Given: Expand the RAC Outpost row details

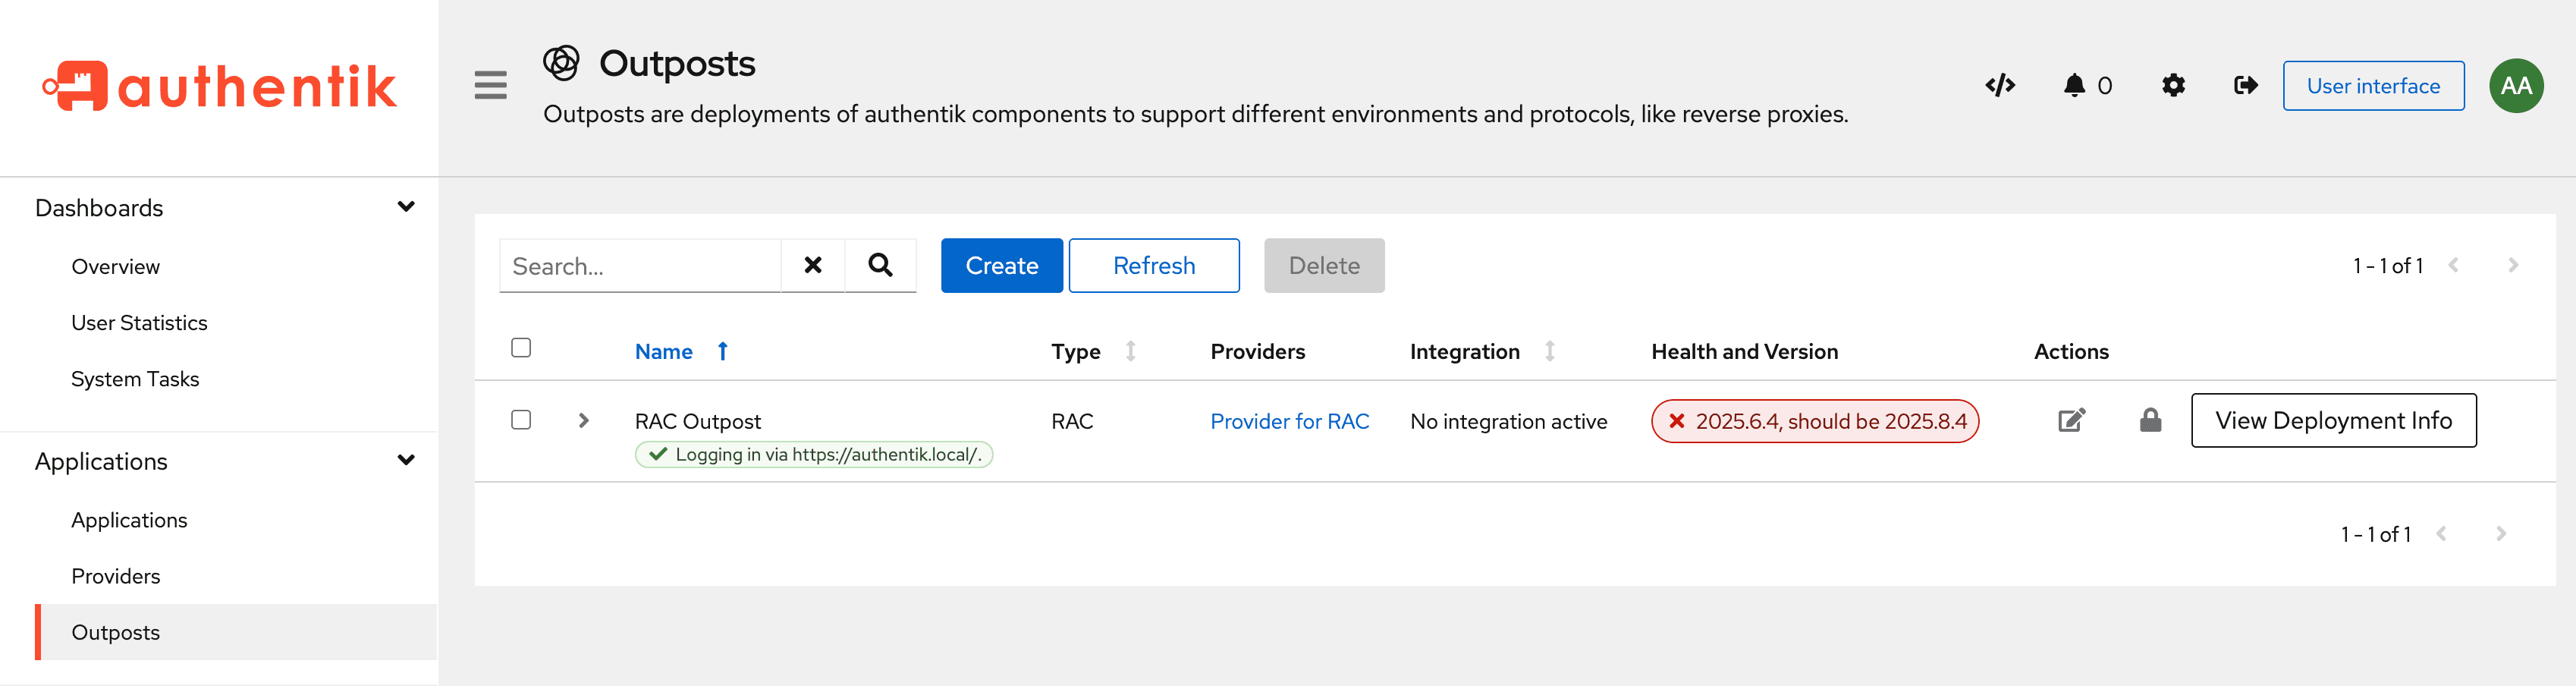Looking at the screenshot, I should point(584,421).
